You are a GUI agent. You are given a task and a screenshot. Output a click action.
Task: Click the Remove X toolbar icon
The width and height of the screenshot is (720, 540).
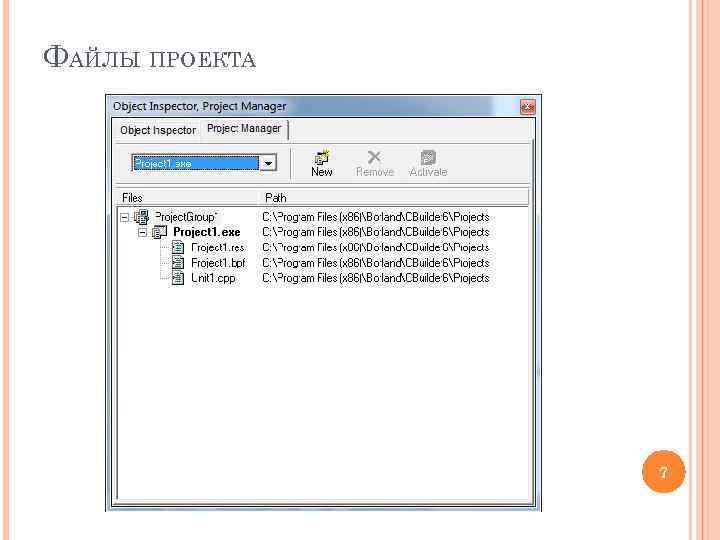coord(374,157)
